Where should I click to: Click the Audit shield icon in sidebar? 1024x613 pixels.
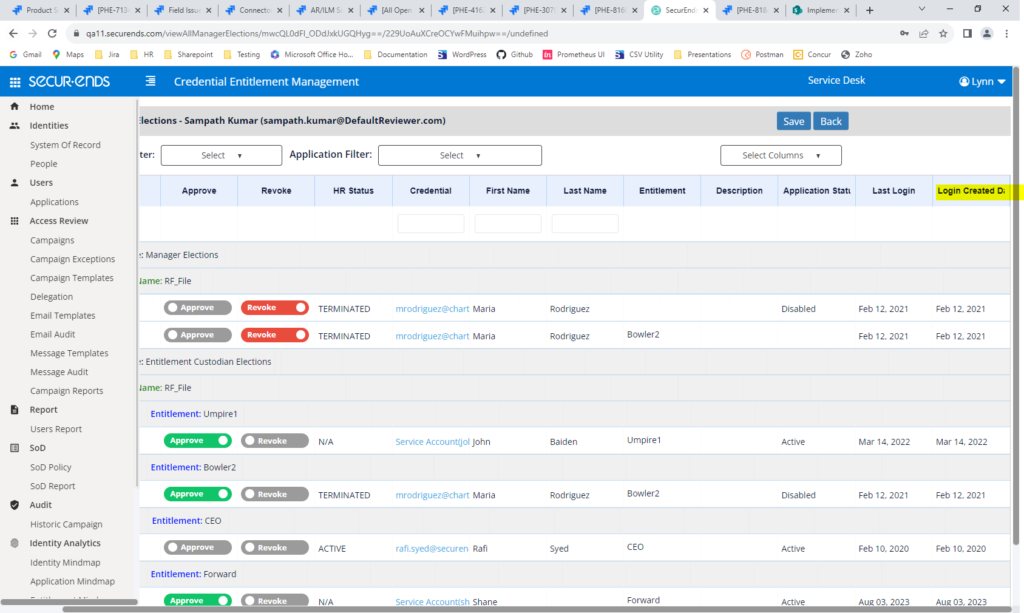14,505
